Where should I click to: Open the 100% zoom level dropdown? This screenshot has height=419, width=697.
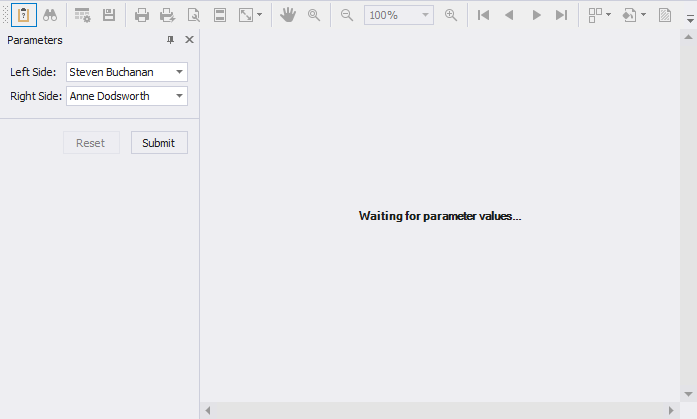(x=426, y=15)
